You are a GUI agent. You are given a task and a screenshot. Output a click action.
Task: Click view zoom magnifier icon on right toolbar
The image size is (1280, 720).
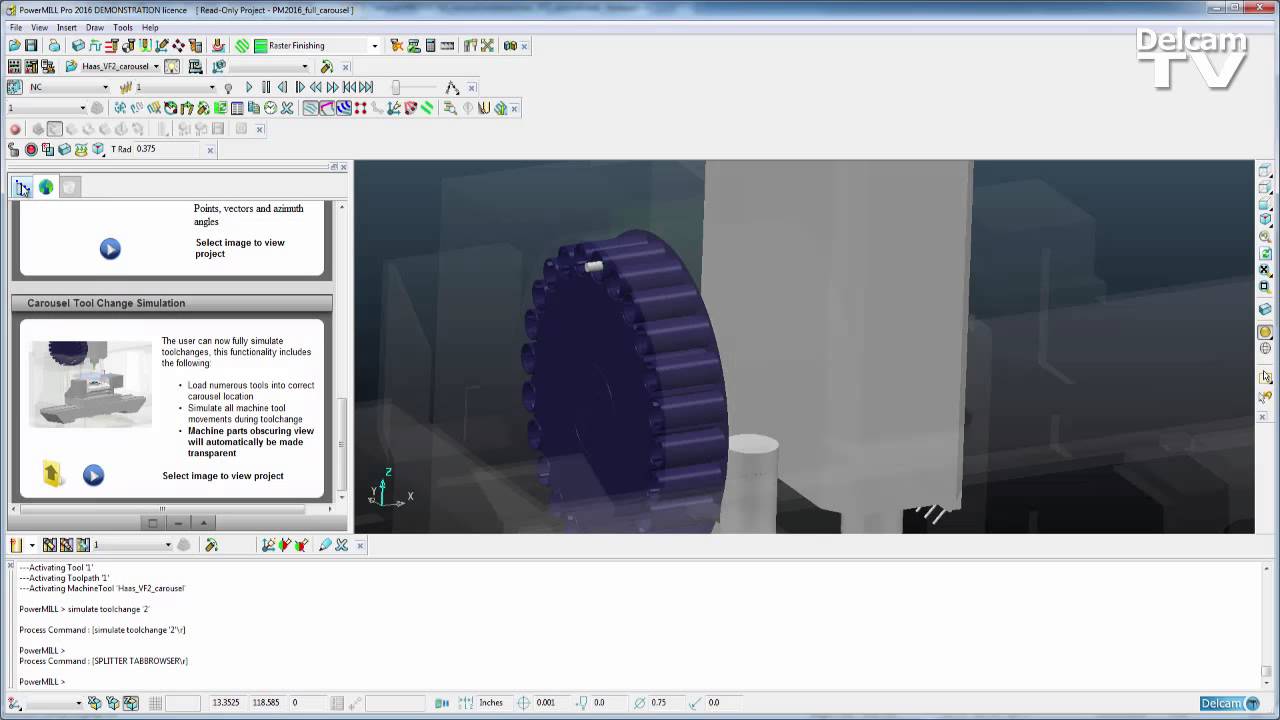tap(1265, 238)
